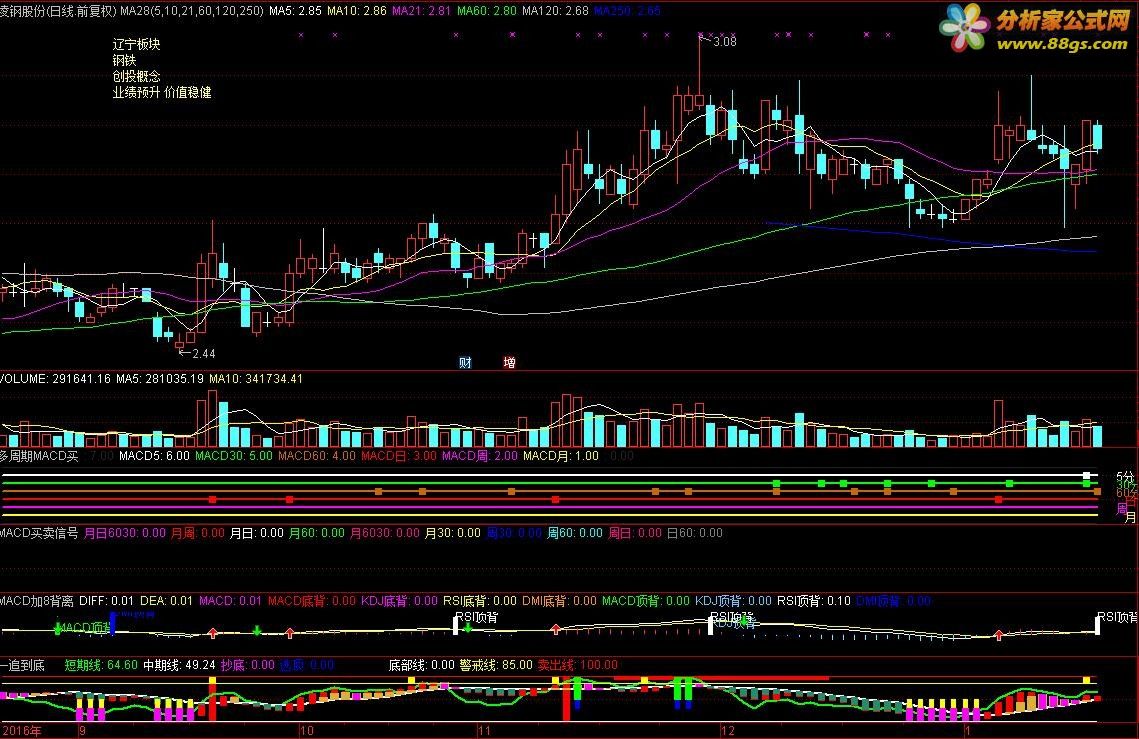The height and width of the screenshot is (739, 1139).
Task: Select the 月30: 0.00 value
Action: click(453, 533)
